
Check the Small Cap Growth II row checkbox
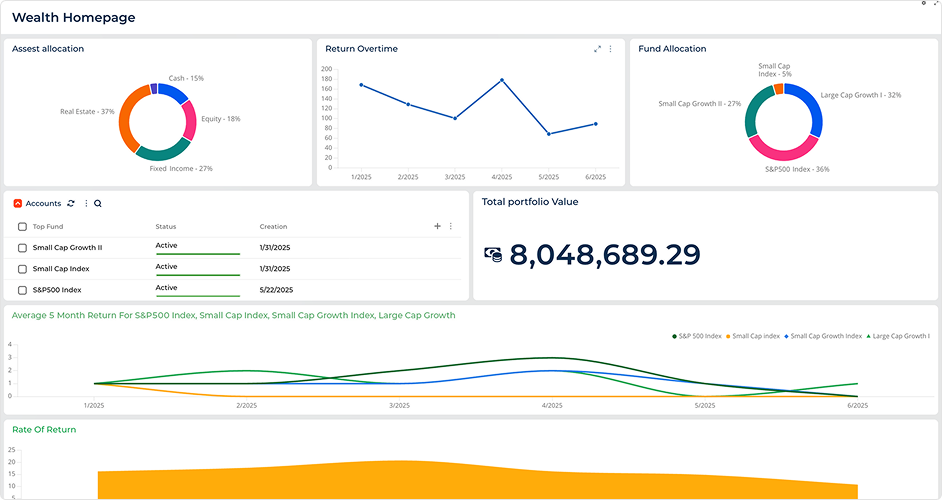(22, 247)
